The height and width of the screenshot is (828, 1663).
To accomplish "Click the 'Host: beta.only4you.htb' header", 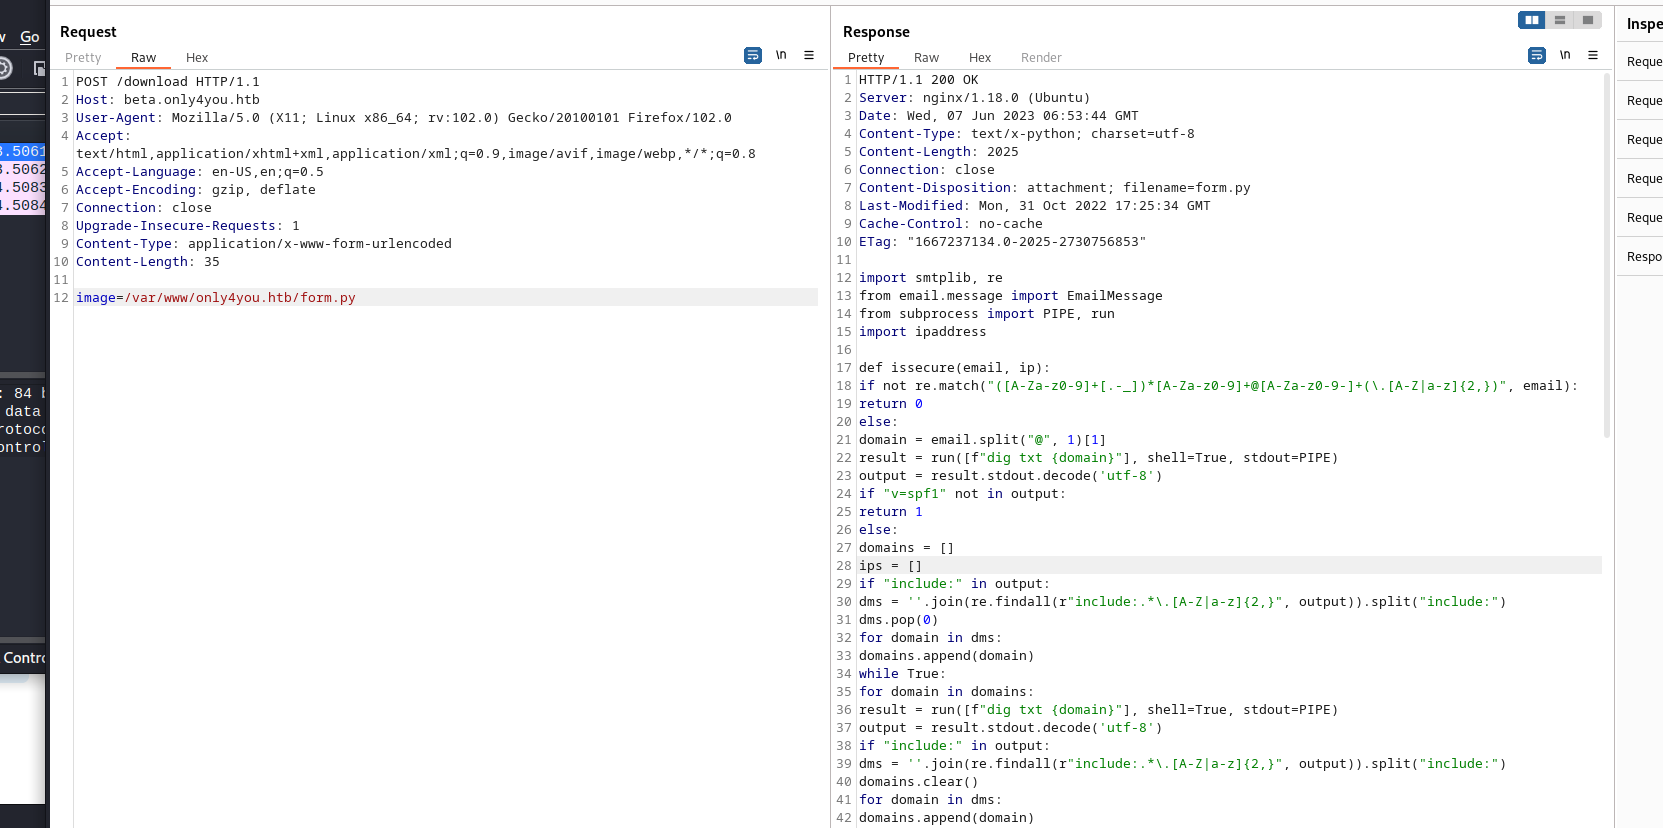I will point(167,100).
